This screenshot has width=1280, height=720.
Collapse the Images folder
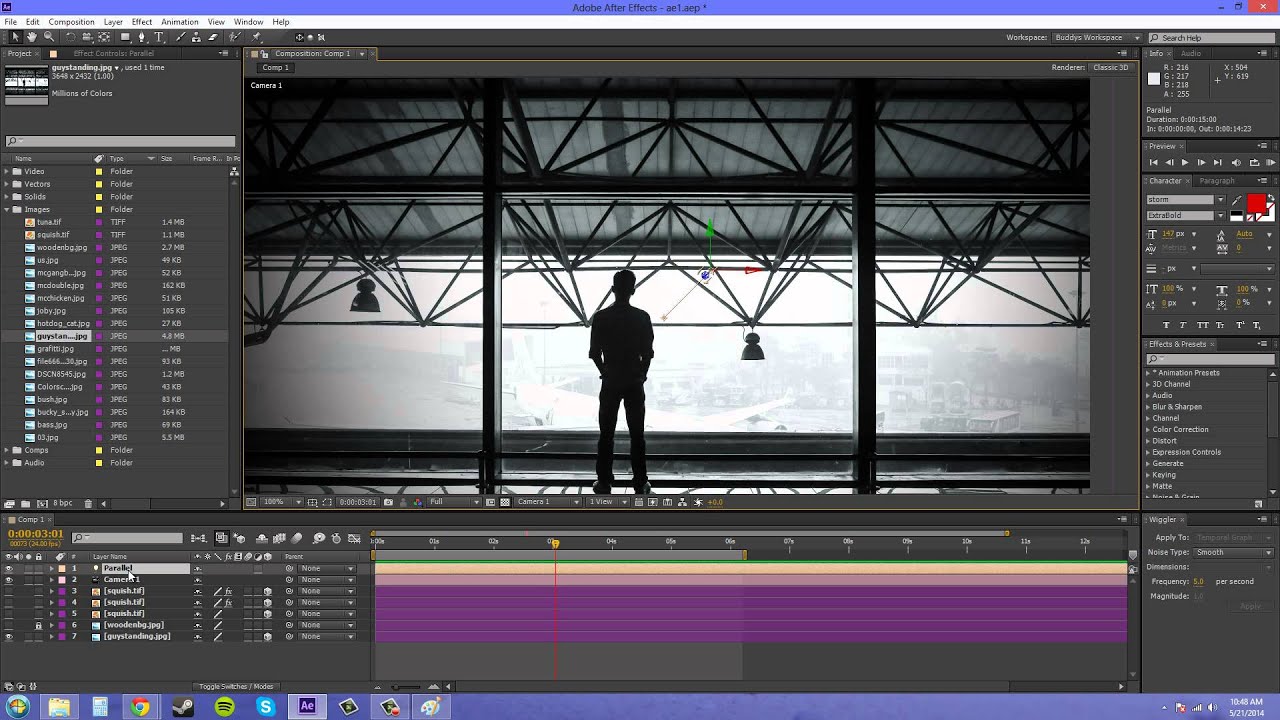point(7,209)
